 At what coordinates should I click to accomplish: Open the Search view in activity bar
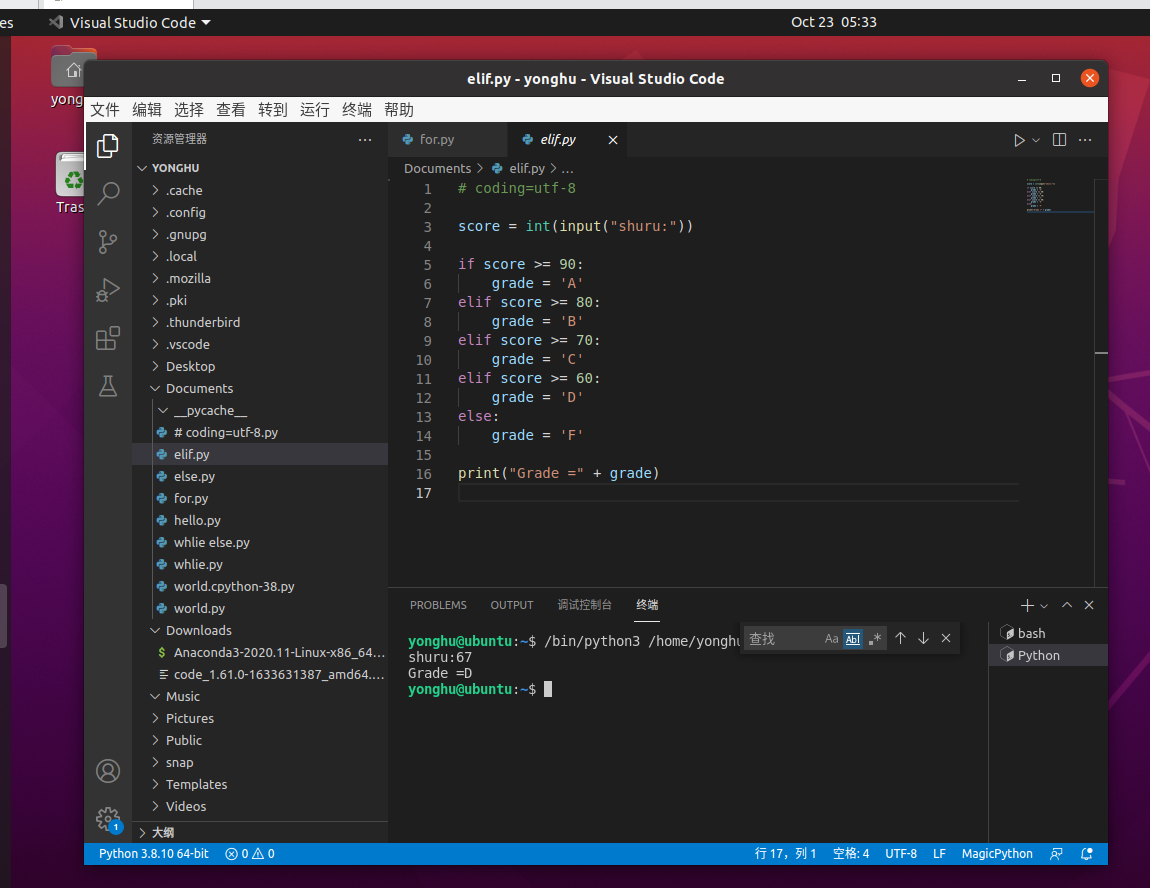tap(108, 194)
